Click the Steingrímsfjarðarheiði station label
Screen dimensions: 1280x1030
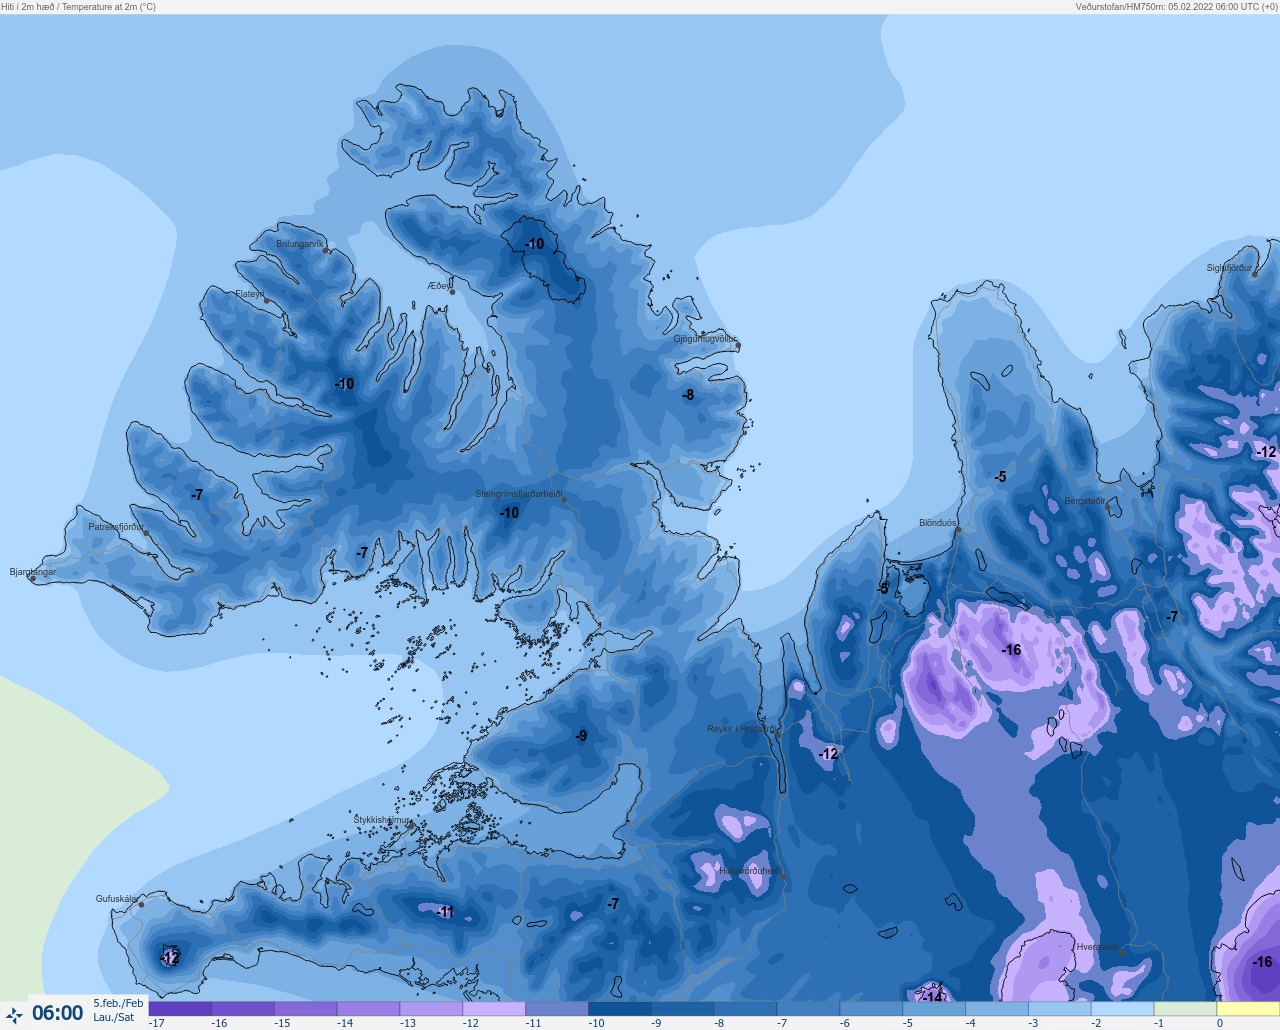click(519, 494)
